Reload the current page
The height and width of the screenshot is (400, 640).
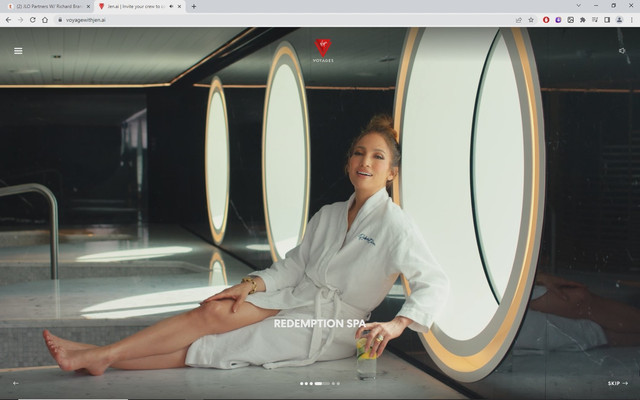tap(33, 20)
